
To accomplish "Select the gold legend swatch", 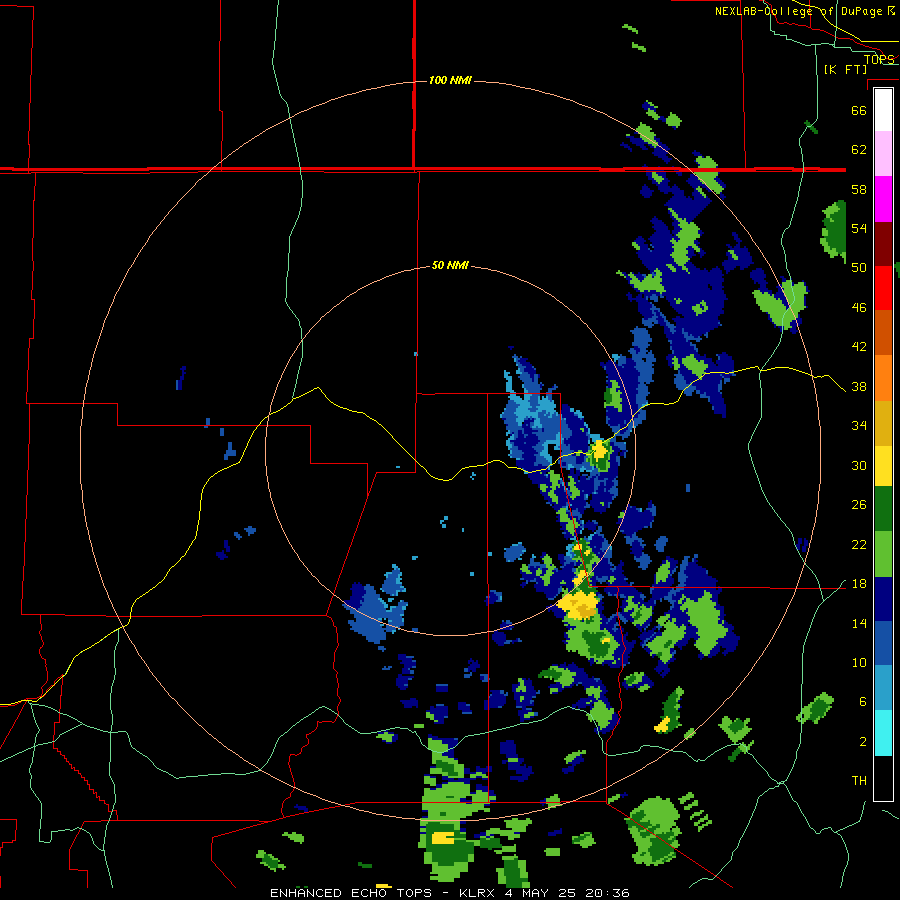I will click(x=883, y=423).
